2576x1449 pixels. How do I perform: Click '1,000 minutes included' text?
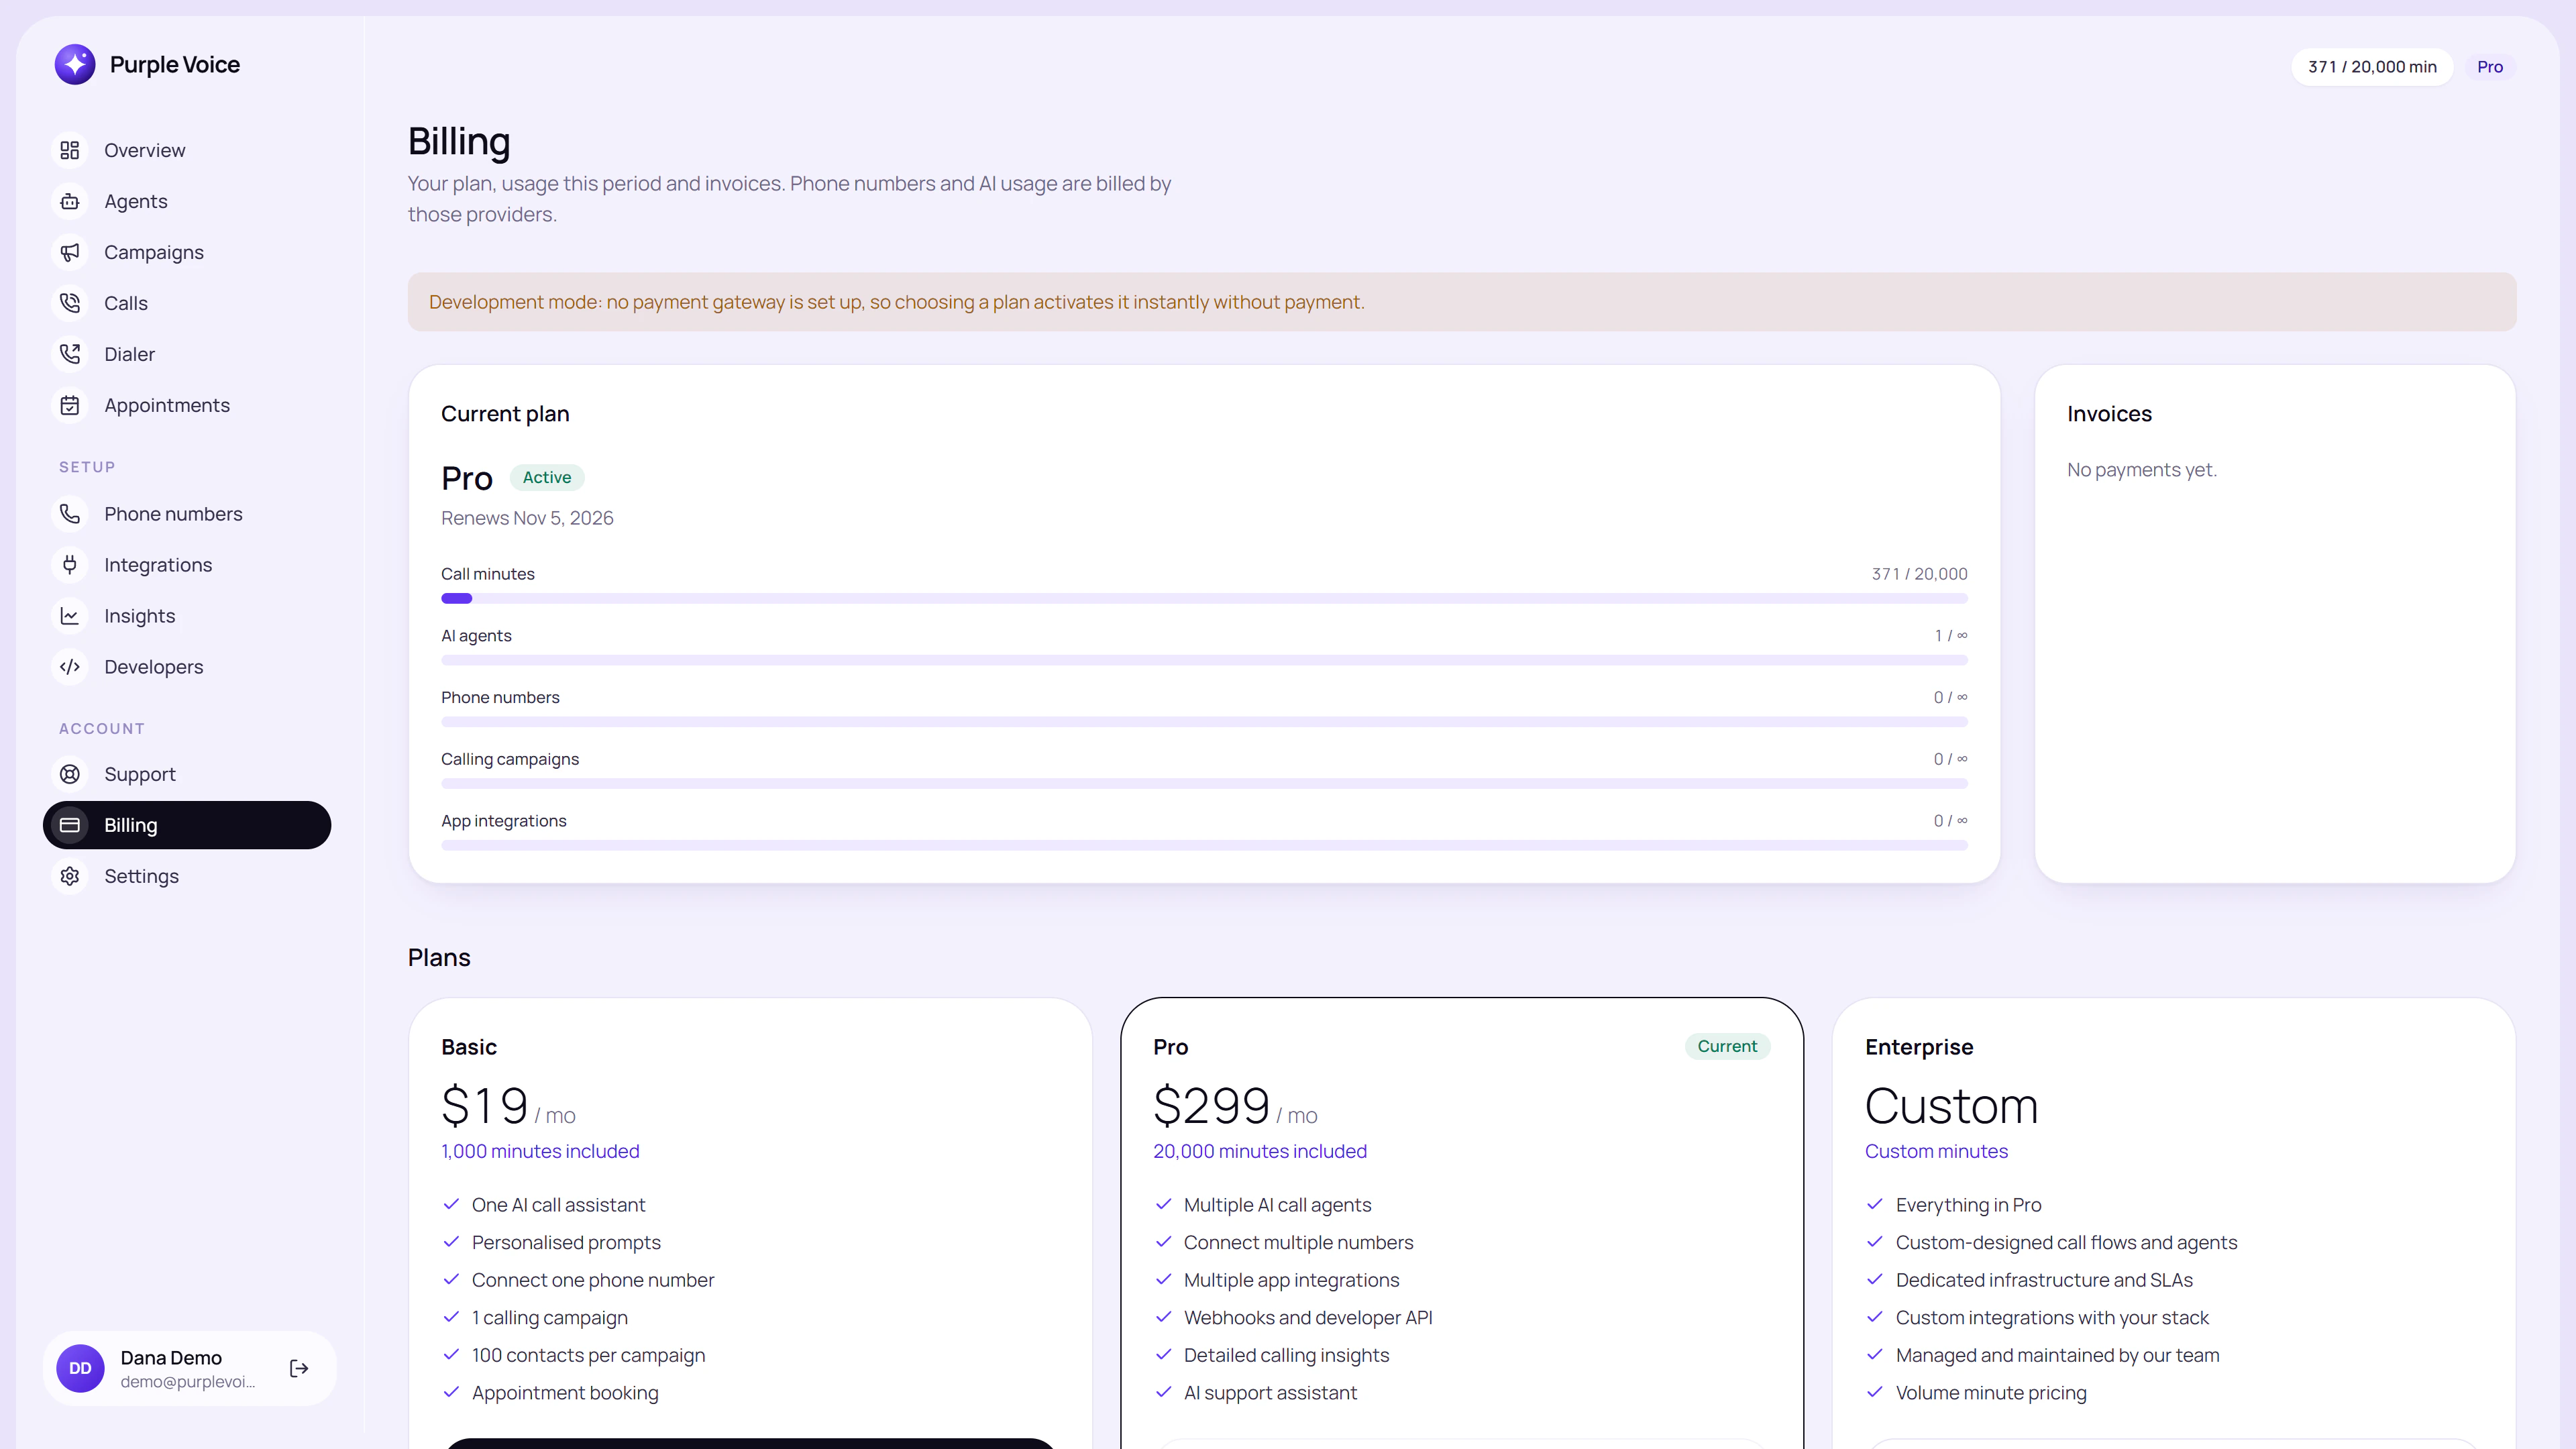click(540, 1151)
